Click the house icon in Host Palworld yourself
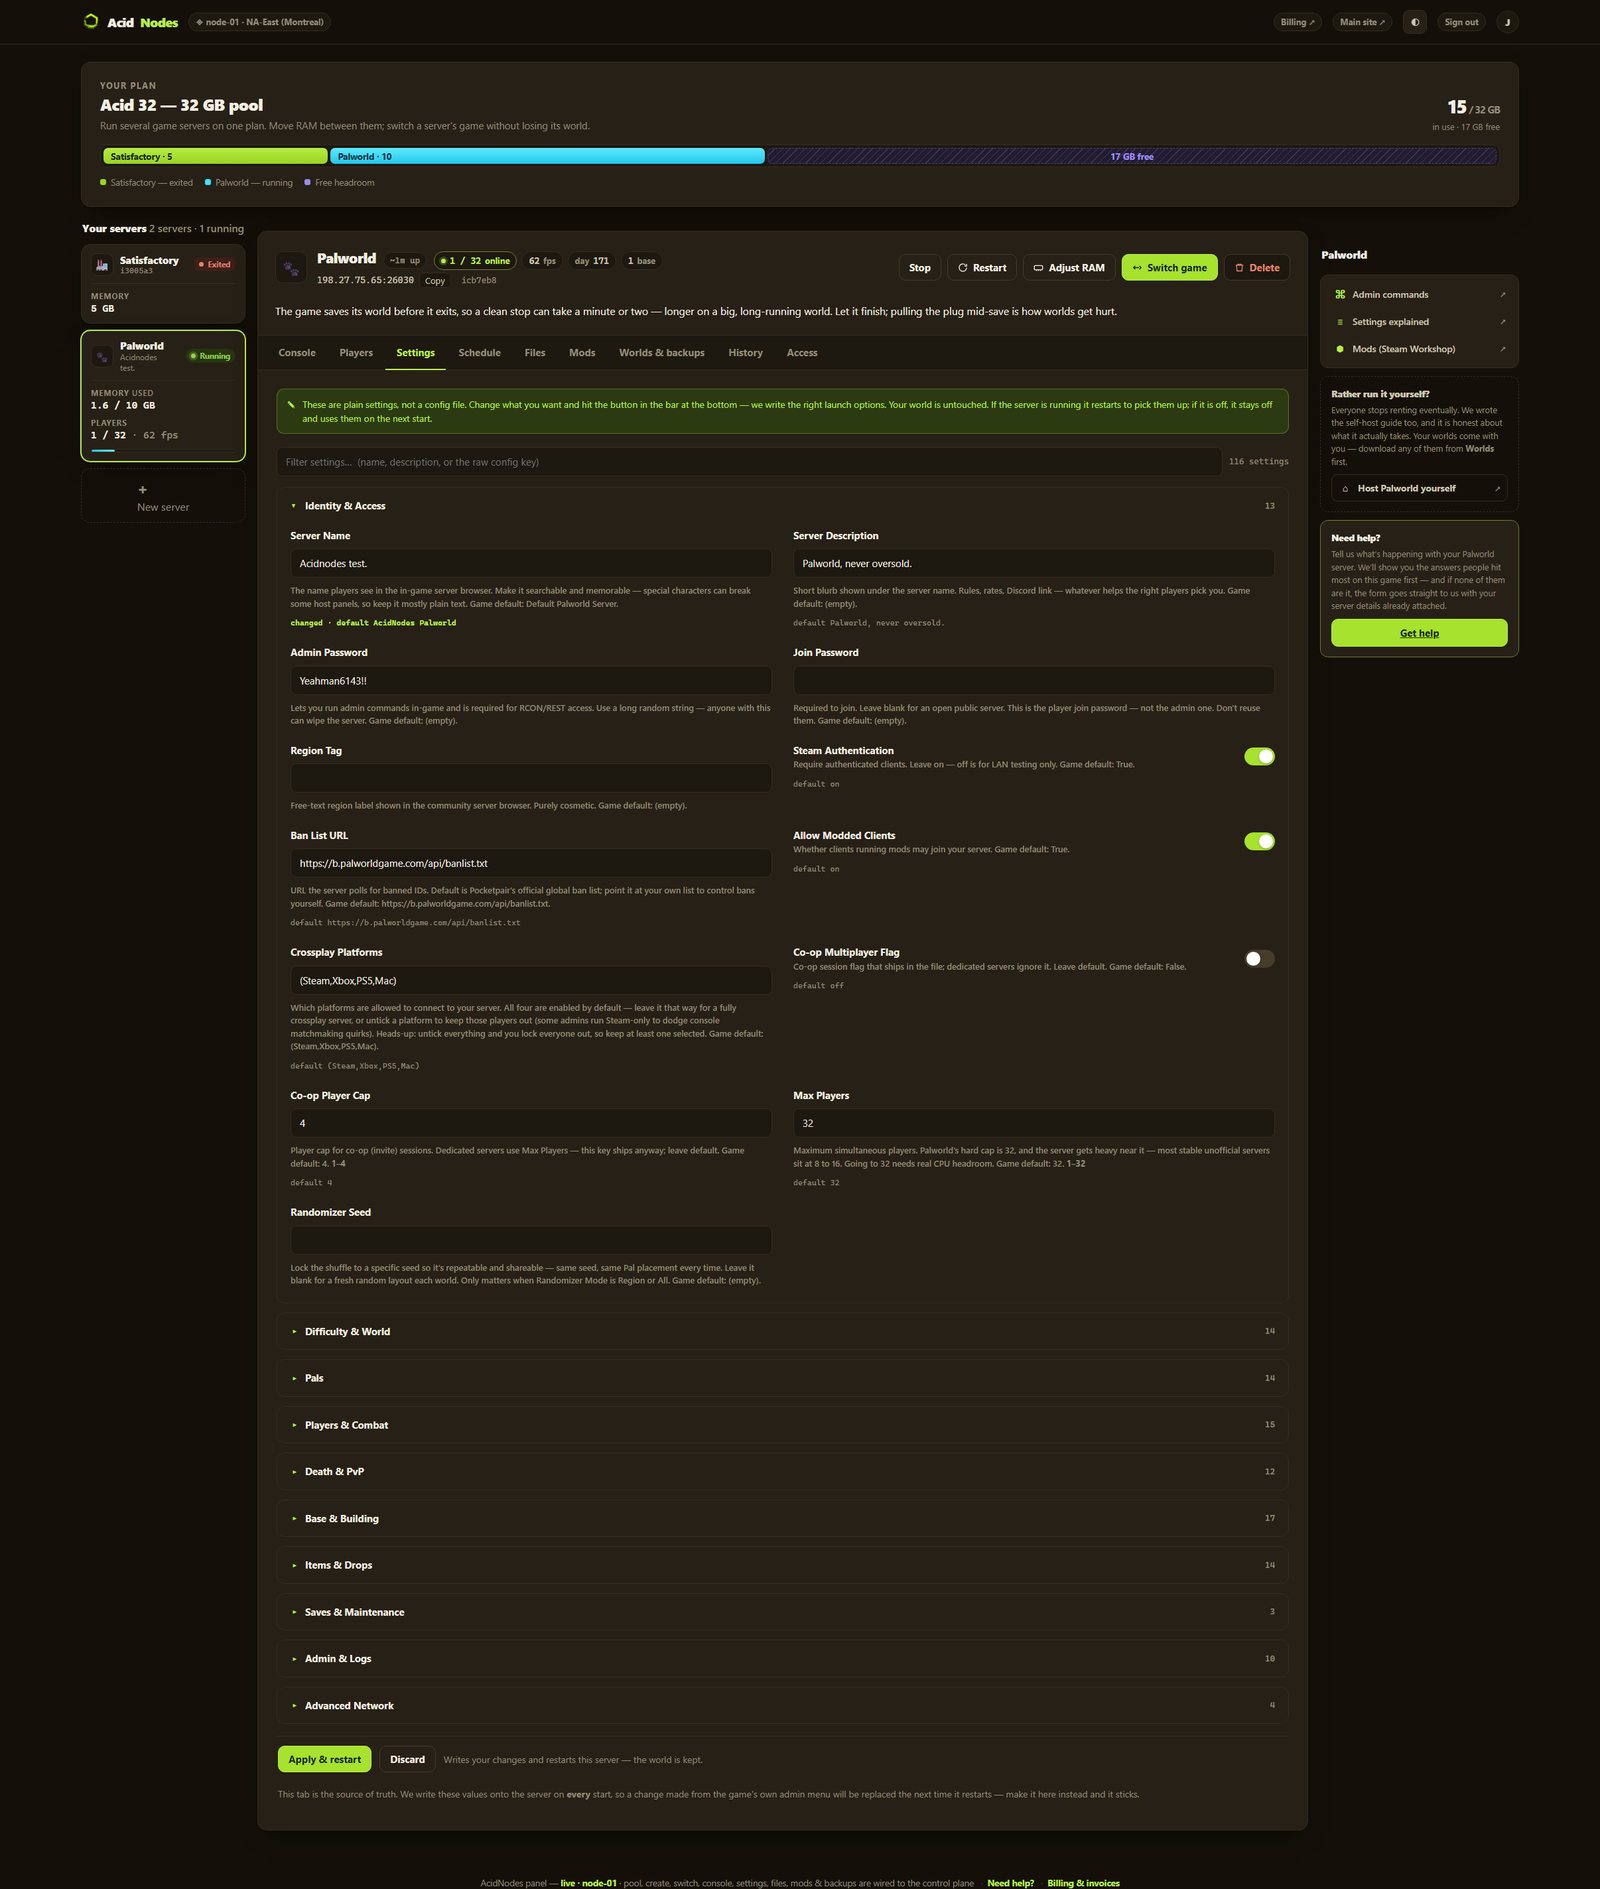This screenshot has width=1600, height=1889. tap(1345, 489)
